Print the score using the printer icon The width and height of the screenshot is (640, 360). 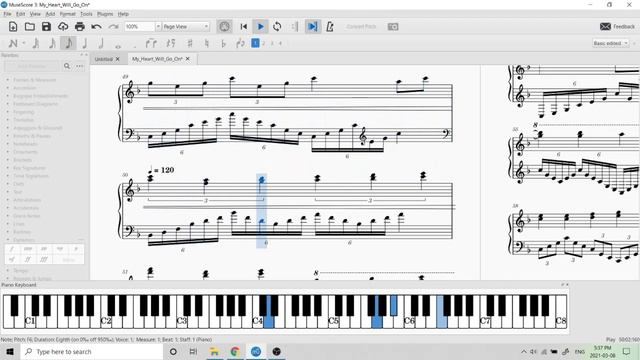click(80, 27)
